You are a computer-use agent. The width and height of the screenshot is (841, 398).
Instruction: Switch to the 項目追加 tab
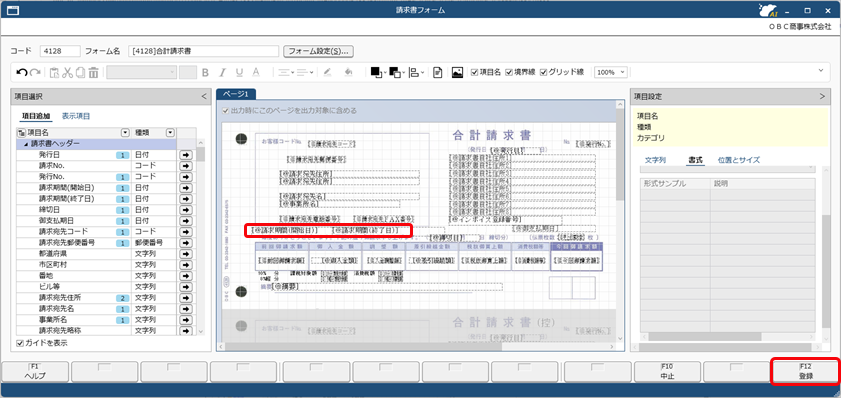click(x=36, y=116)
